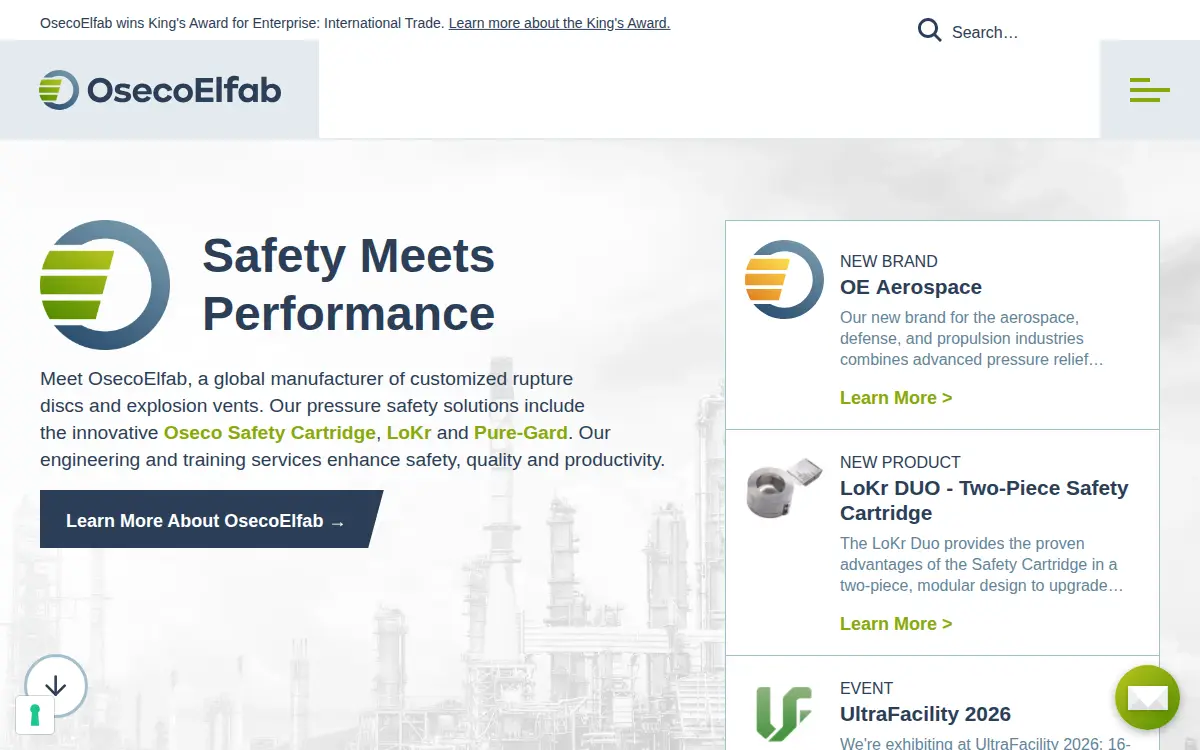Image resolution: width=1200 pixels, height=750 pixels.
Task: Click the 'NEW BRAND' label
Action: point(889,261)
